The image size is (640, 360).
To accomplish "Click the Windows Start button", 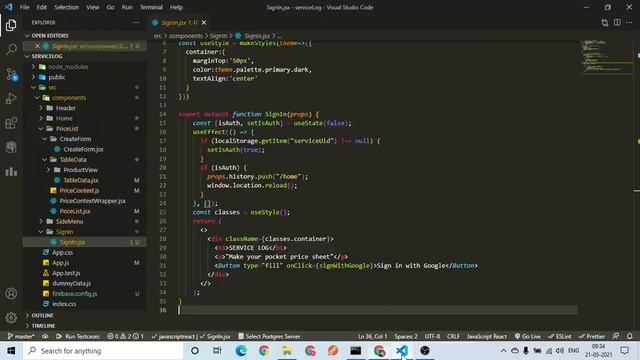I will [x=11, y=351].
